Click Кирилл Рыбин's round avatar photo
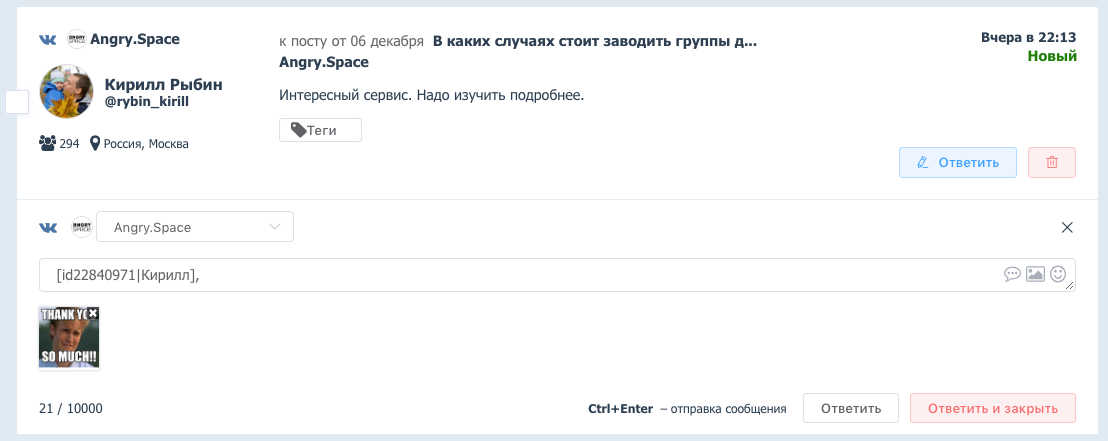This screenshot has width=1108, height=441. tap(66, 92)
